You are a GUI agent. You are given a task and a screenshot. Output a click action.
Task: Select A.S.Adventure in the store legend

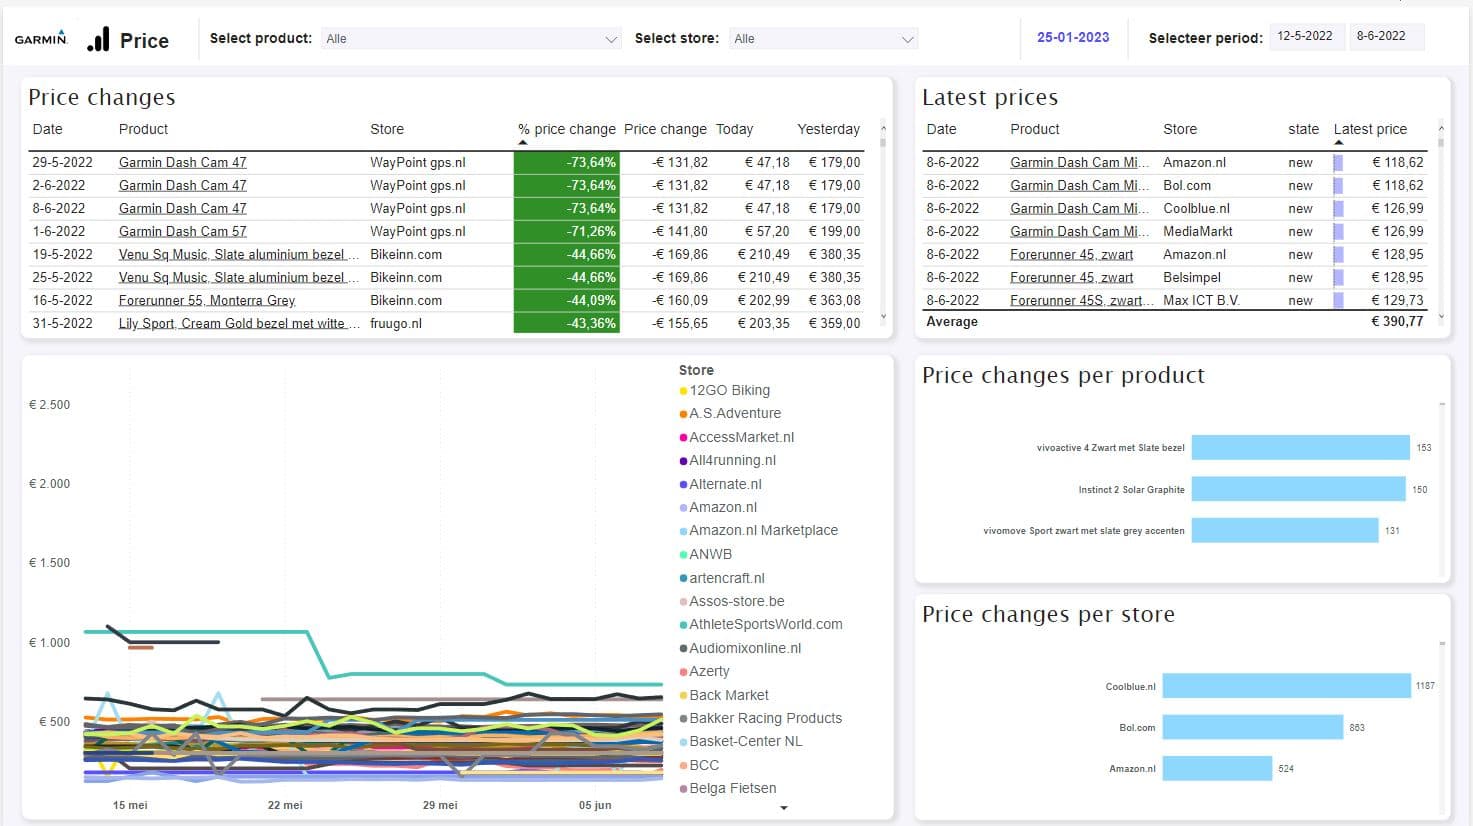coord(730,413)
